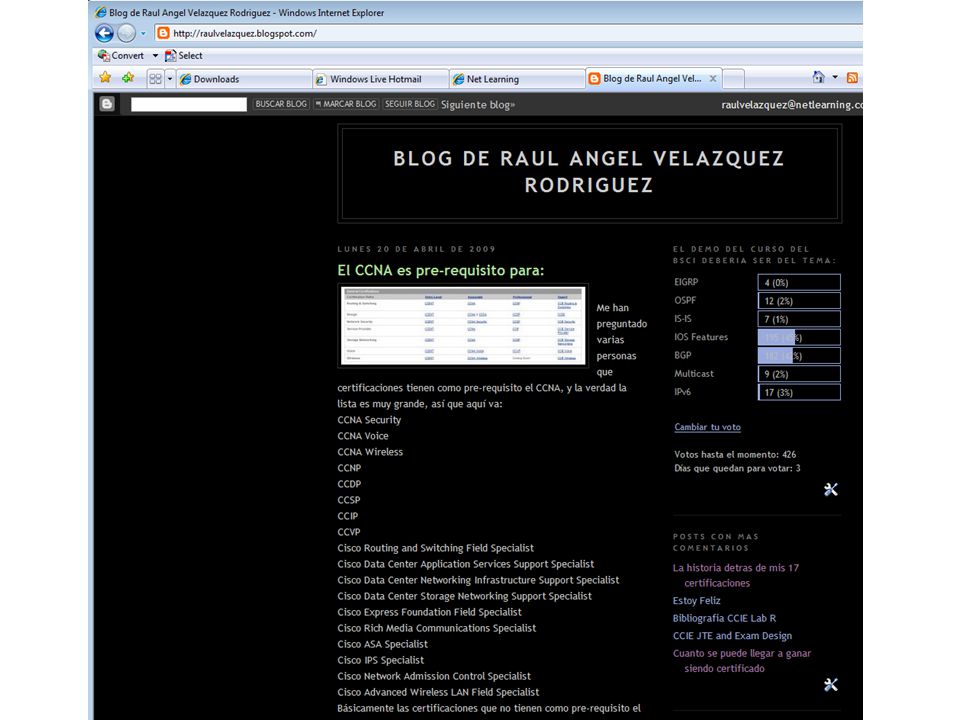Click the text Cisco ASA Specialist
960x720 pixels.
pyautogui.click(x=383, y=644)
